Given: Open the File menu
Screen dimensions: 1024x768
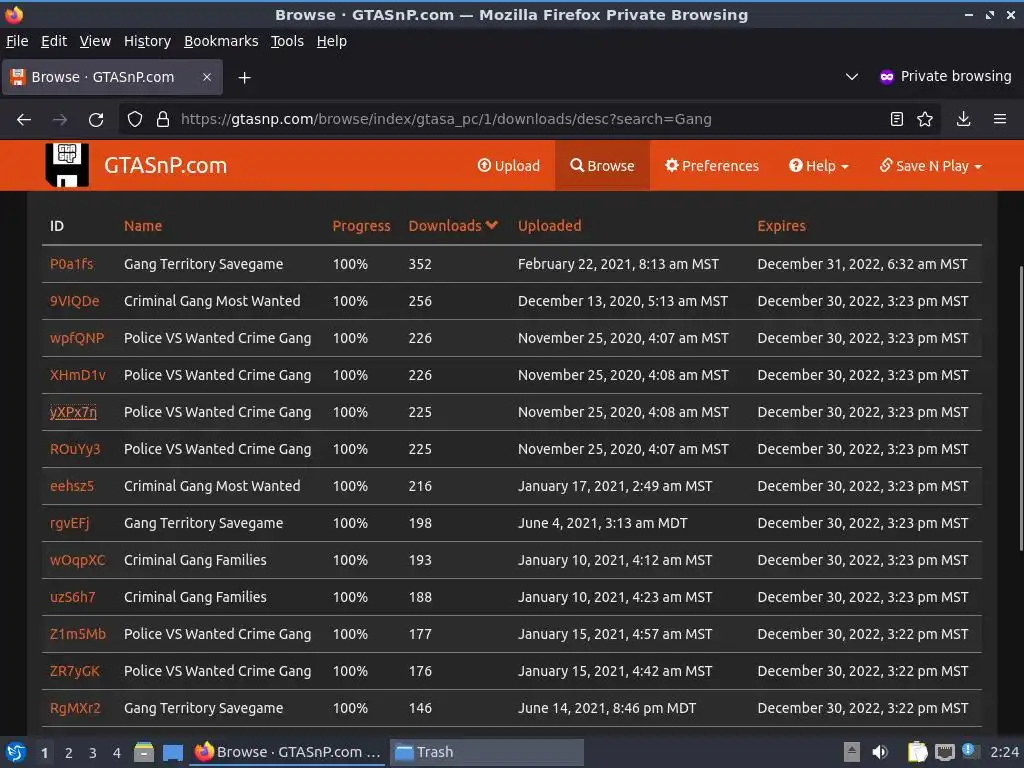Looking at the screenshot, I should click(17, 41).
